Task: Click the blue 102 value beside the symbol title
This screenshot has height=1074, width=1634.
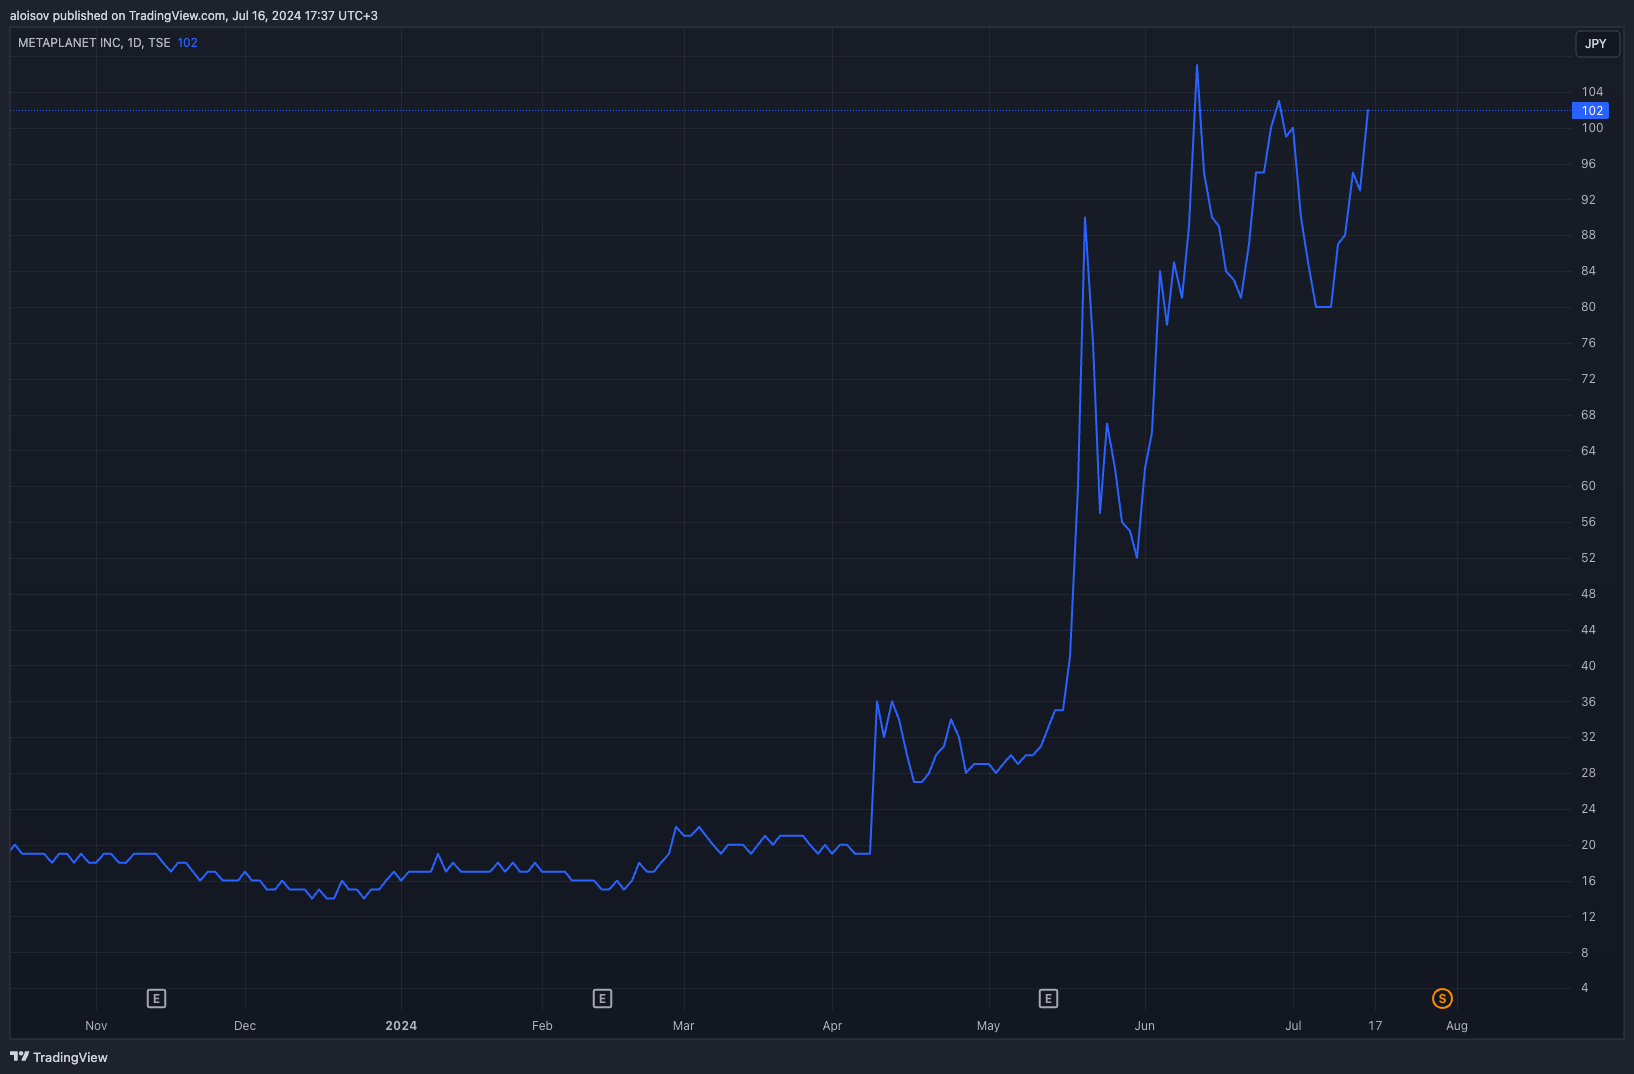Action: [x=187, y=43]
